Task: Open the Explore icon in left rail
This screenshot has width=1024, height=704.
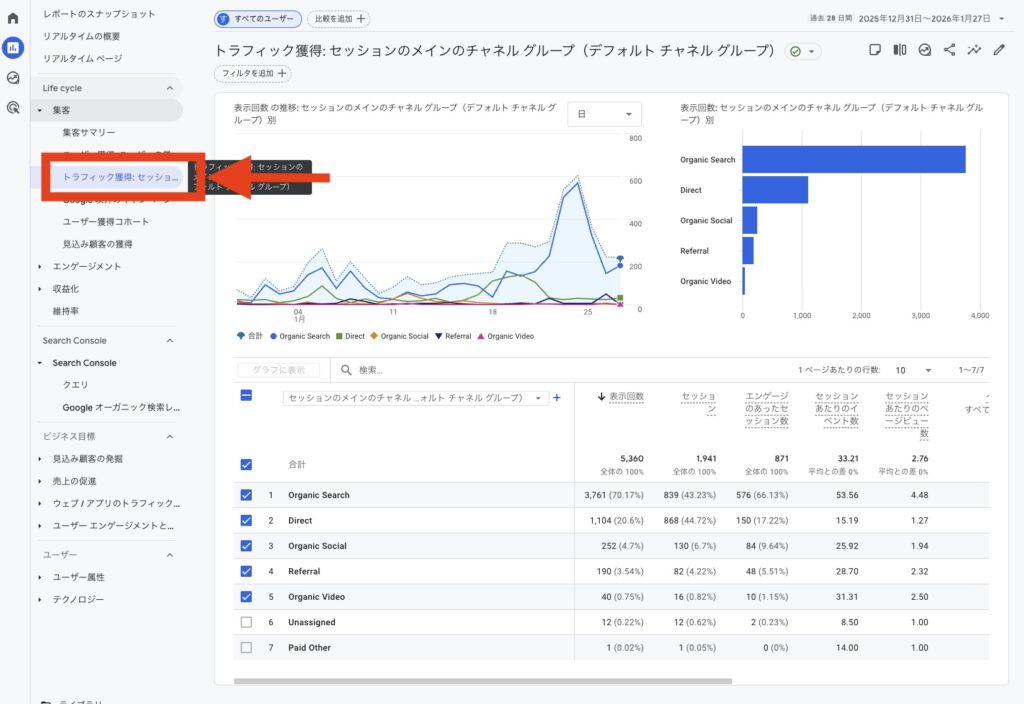Action: click(13, 77)
